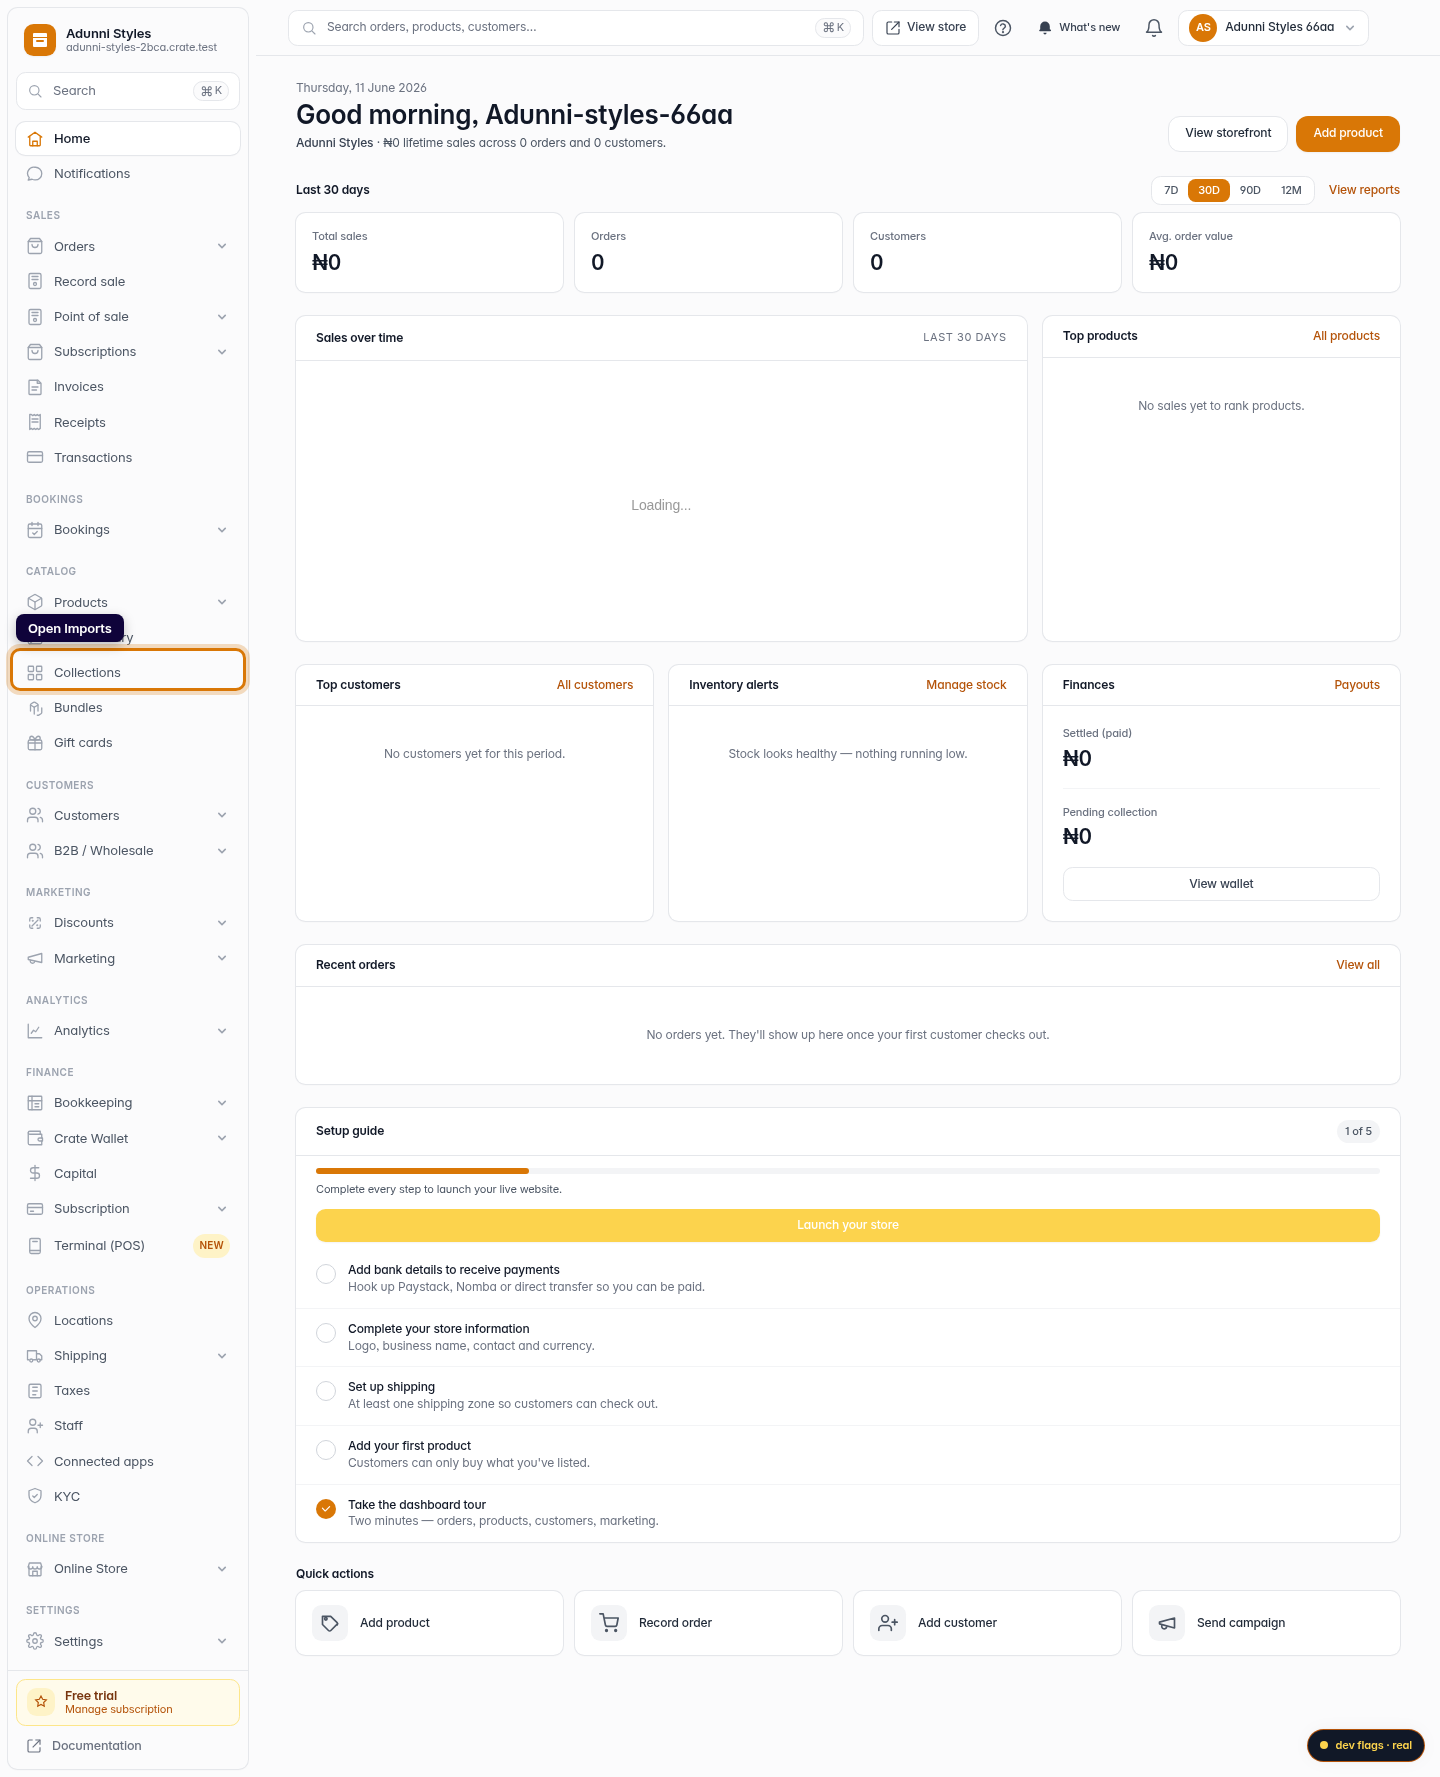1440x1777 pixels.
Task: Tick Add your first product circle
Action: coord(326,1450)
